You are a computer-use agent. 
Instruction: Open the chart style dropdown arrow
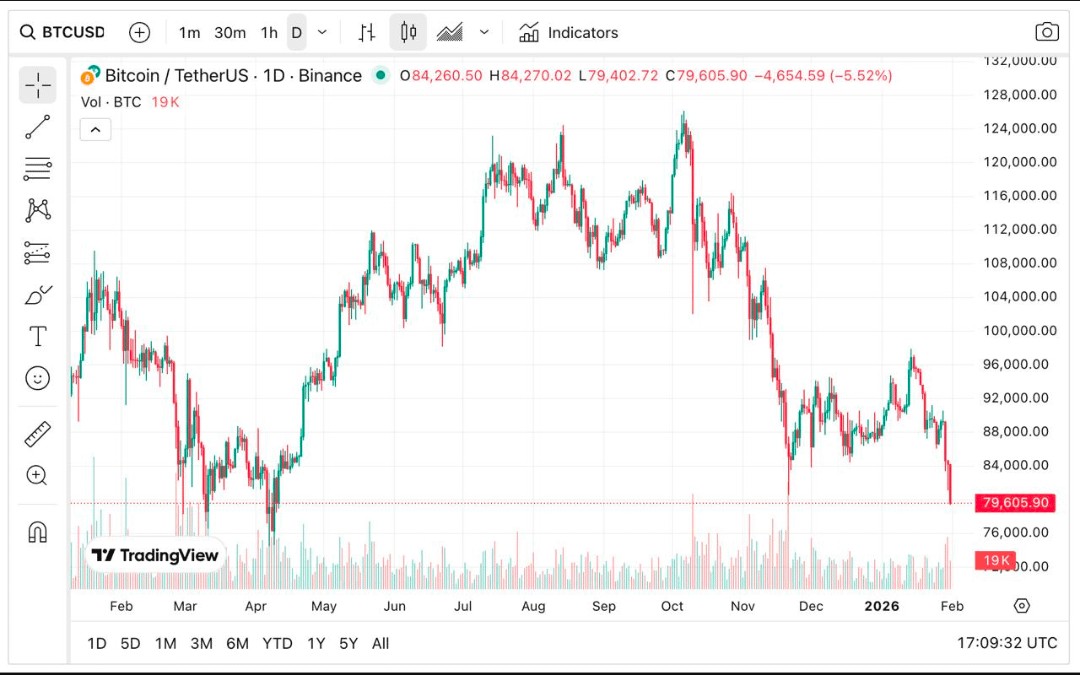(x=484, y=32)
